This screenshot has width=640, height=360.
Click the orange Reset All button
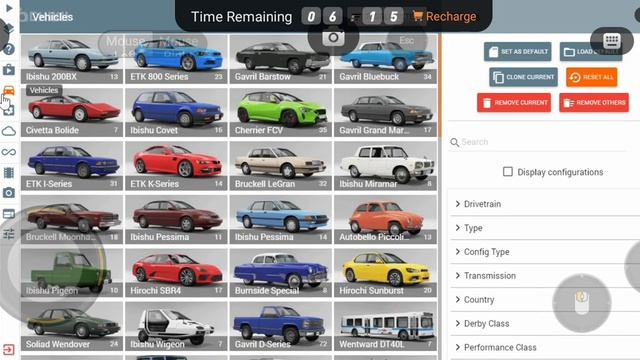pos(591,77)
